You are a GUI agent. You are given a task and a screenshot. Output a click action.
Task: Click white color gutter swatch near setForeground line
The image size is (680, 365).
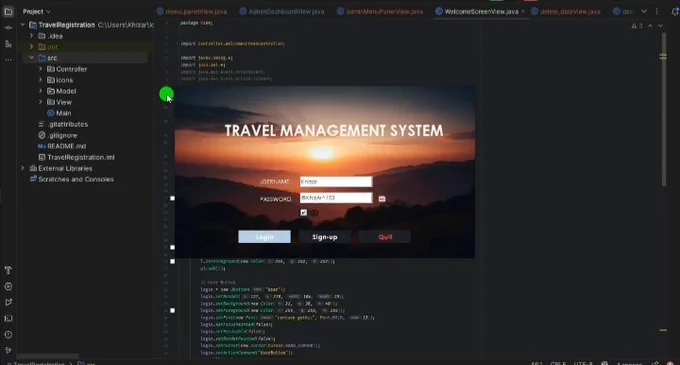172,261
